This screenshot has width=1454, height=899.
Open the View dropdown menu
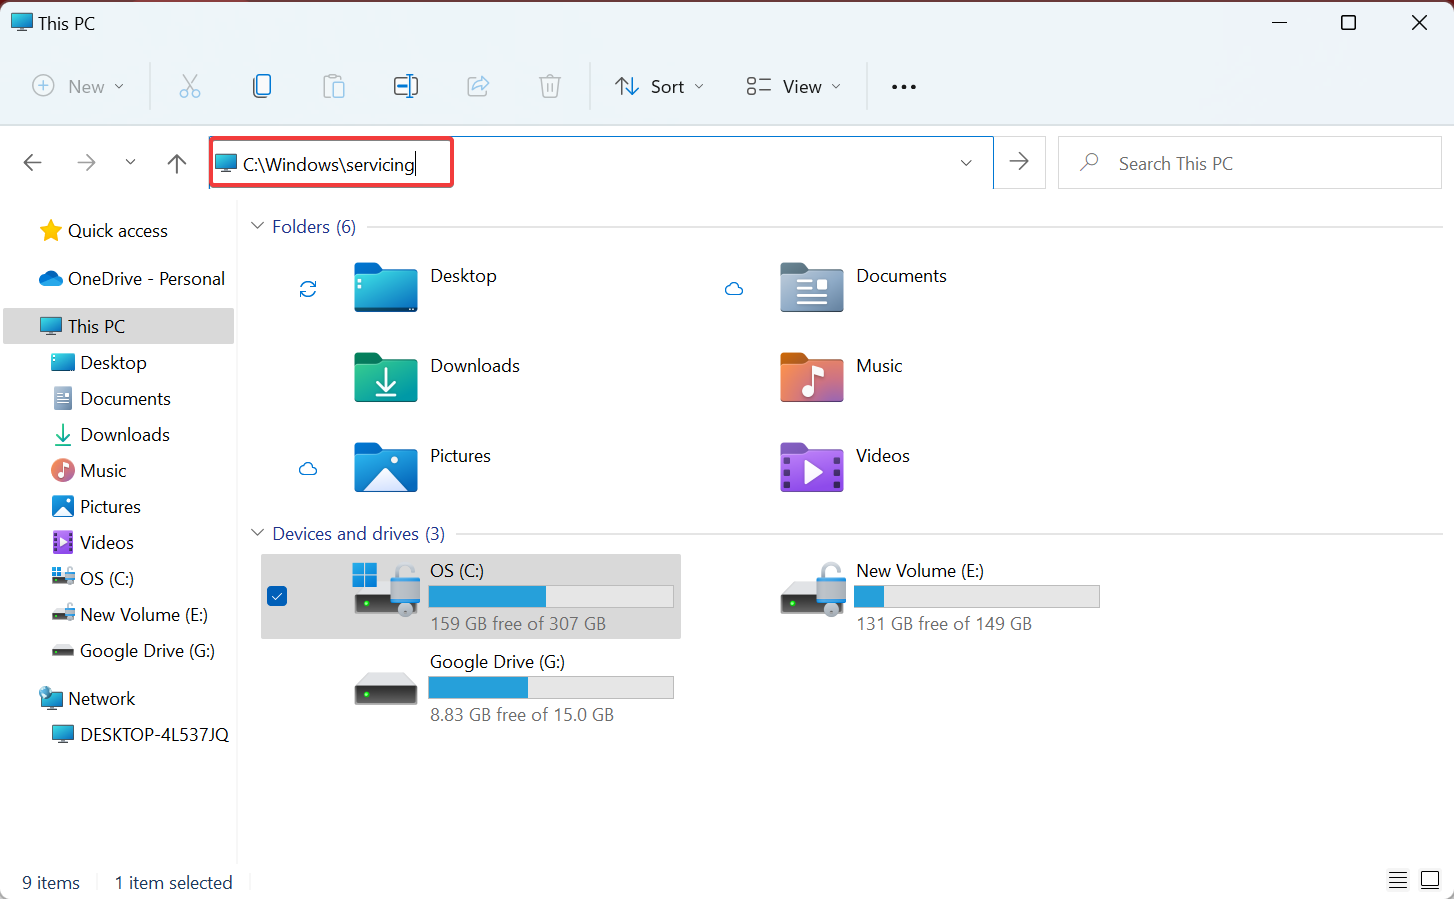click(793, 87)
